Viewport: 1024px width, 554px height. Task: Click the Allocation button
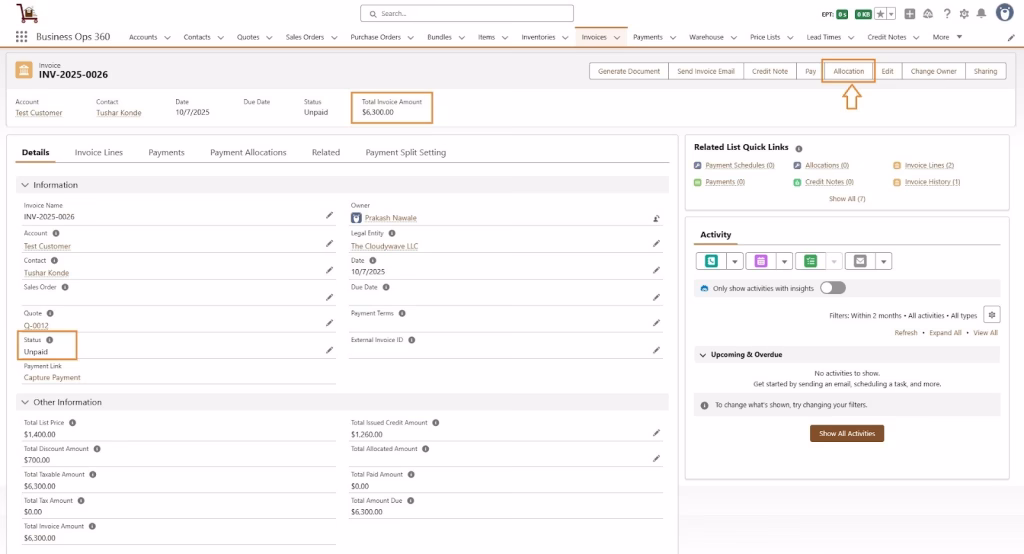(848, 71)
